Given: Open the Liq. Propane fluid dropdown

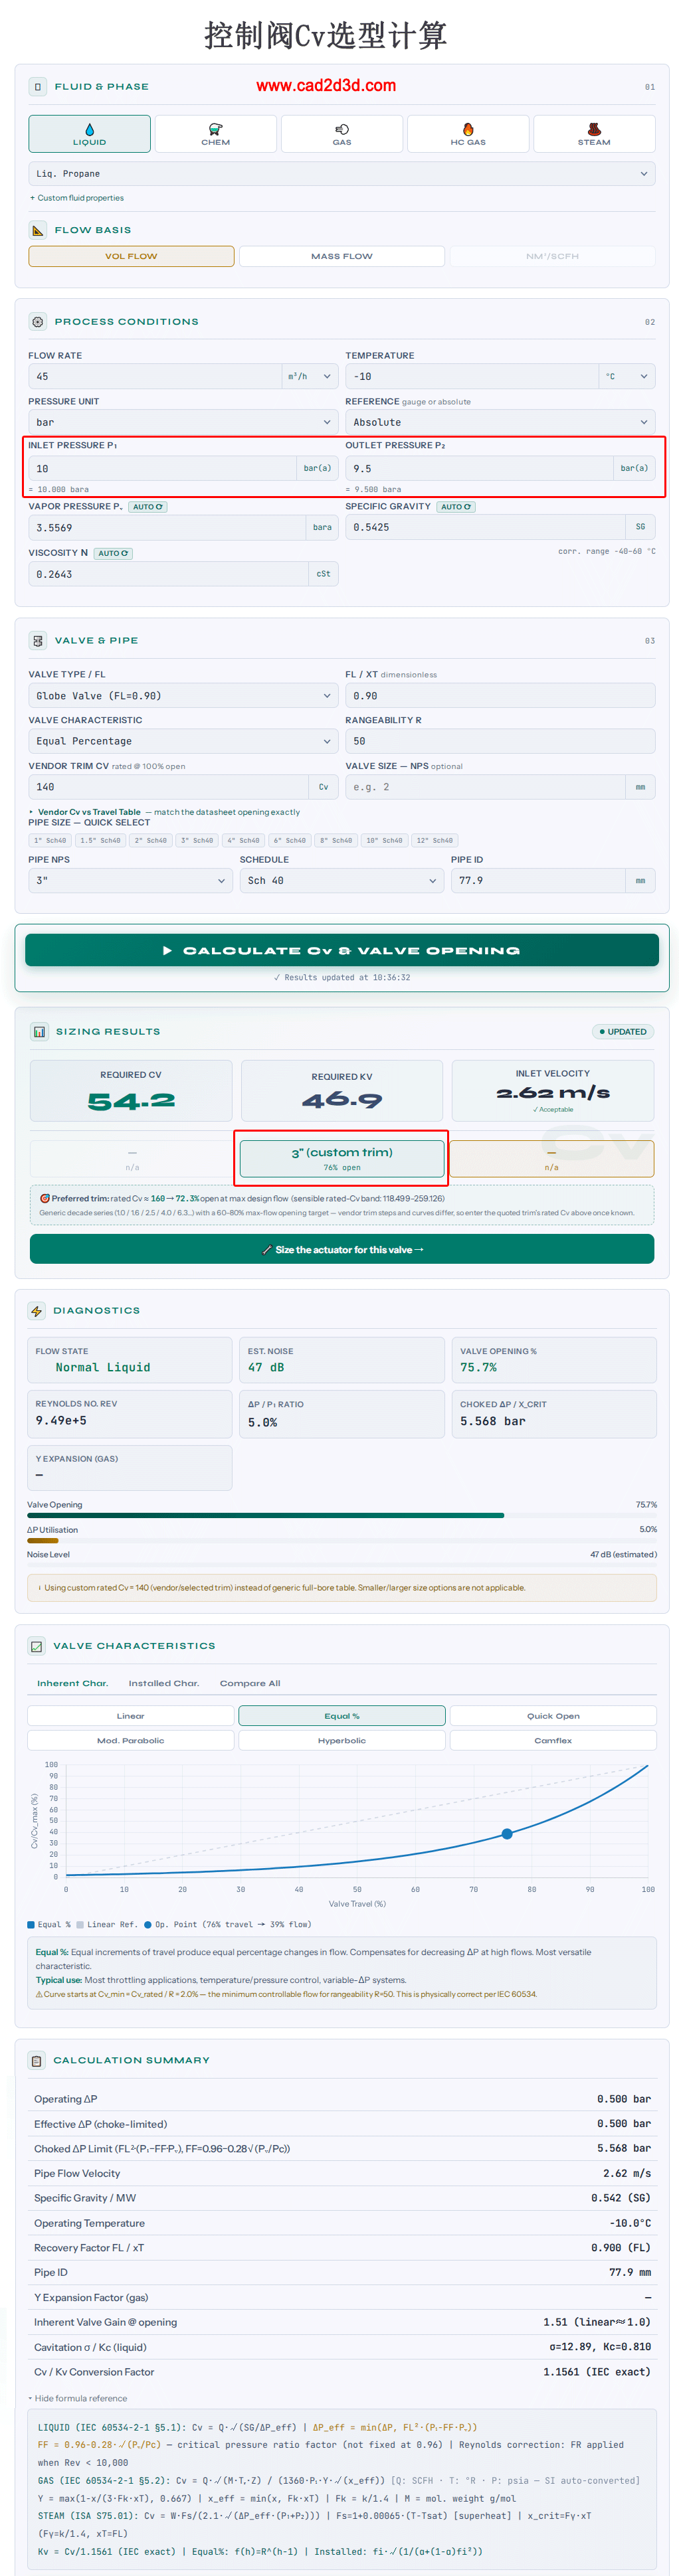Looking at the screenshot, I should coord(342,174).
